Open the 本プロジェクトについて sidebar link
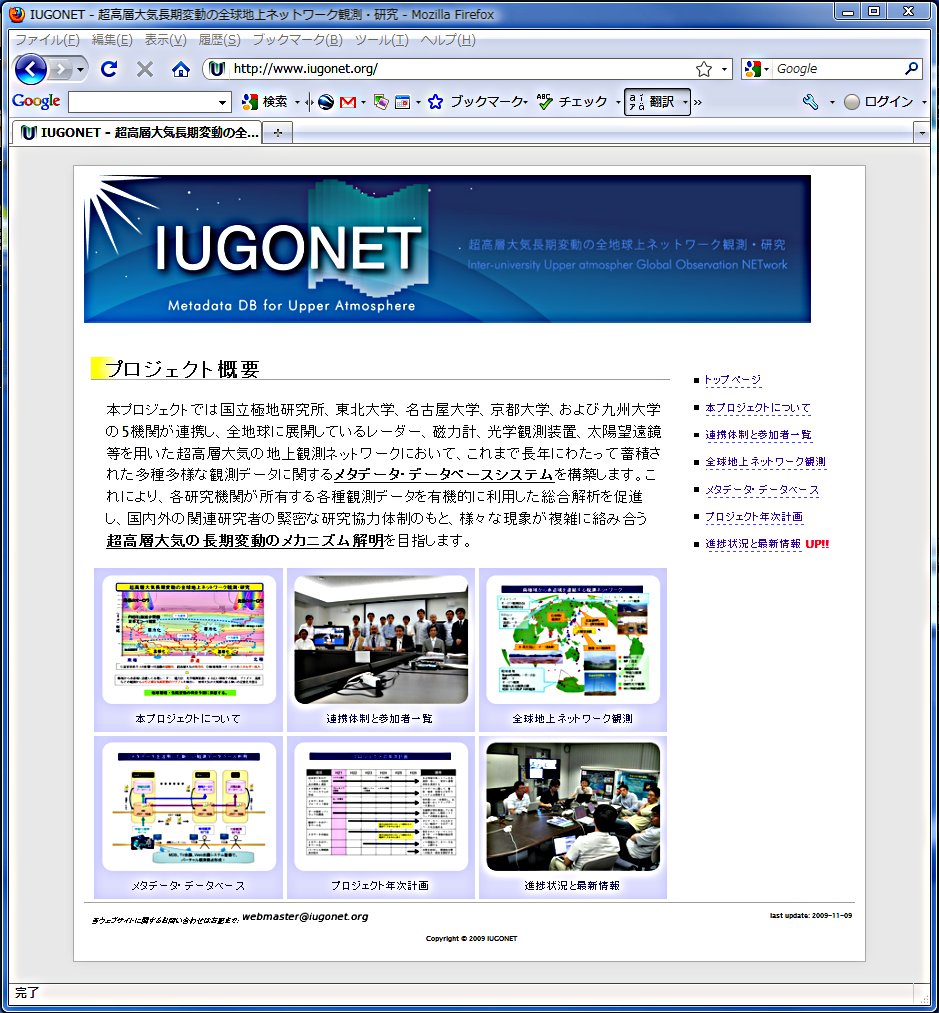This screenshot has height=1013, width=939. pos(757,408)
